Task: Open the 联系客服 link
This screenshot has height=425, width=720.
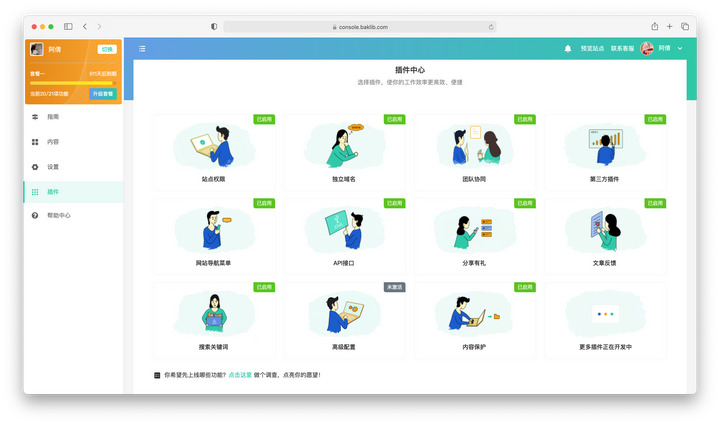Action: [x=622, y=48]
